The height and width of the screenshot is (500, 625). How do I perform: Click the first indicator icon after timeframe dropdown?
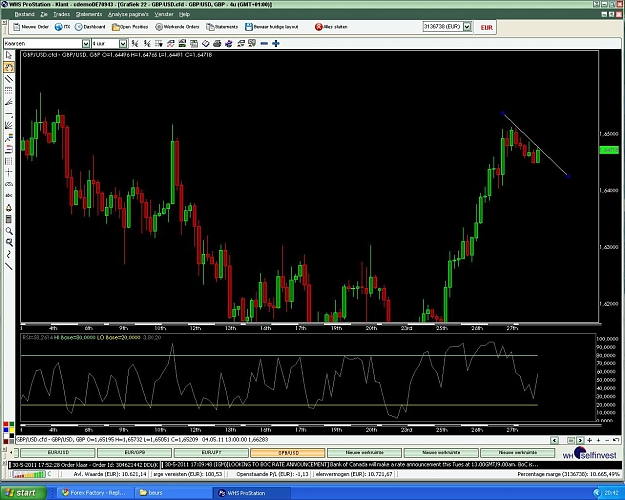coord(135,43)
